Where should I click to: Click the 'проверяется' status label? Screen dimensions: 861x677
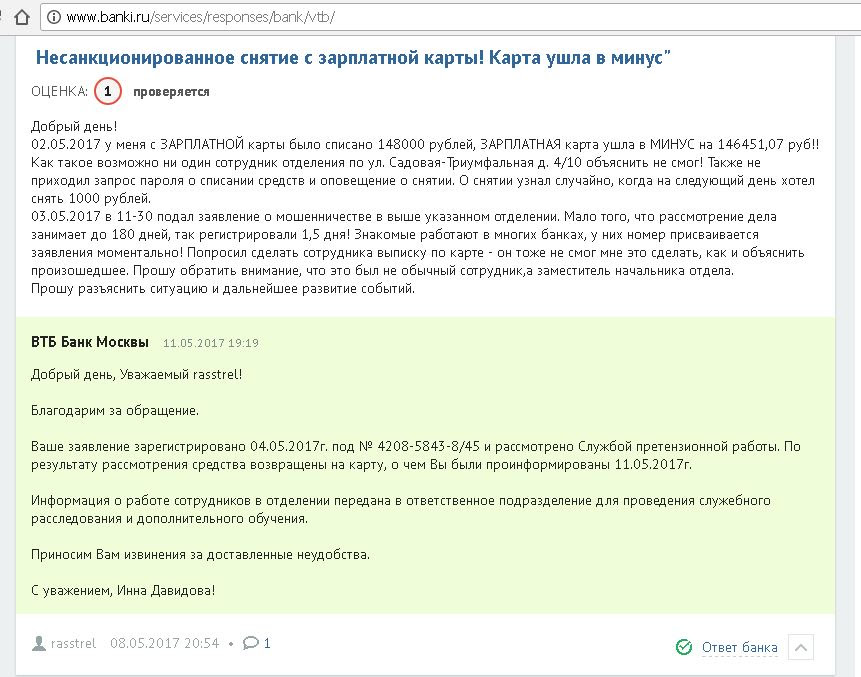pos(171,92)
